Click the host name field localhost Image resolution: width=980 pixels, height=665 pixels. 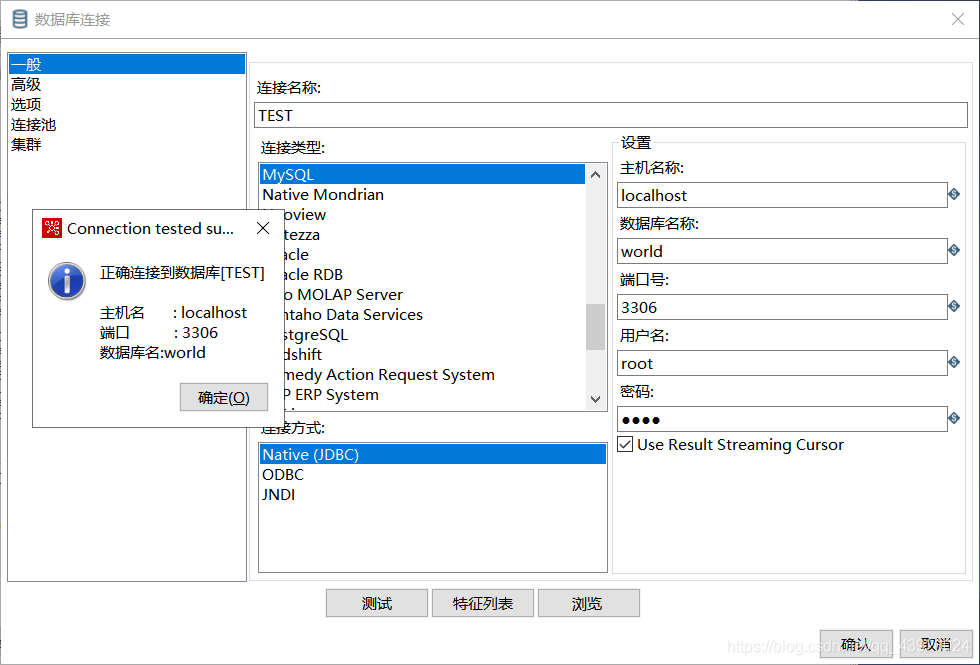[782, 195]
